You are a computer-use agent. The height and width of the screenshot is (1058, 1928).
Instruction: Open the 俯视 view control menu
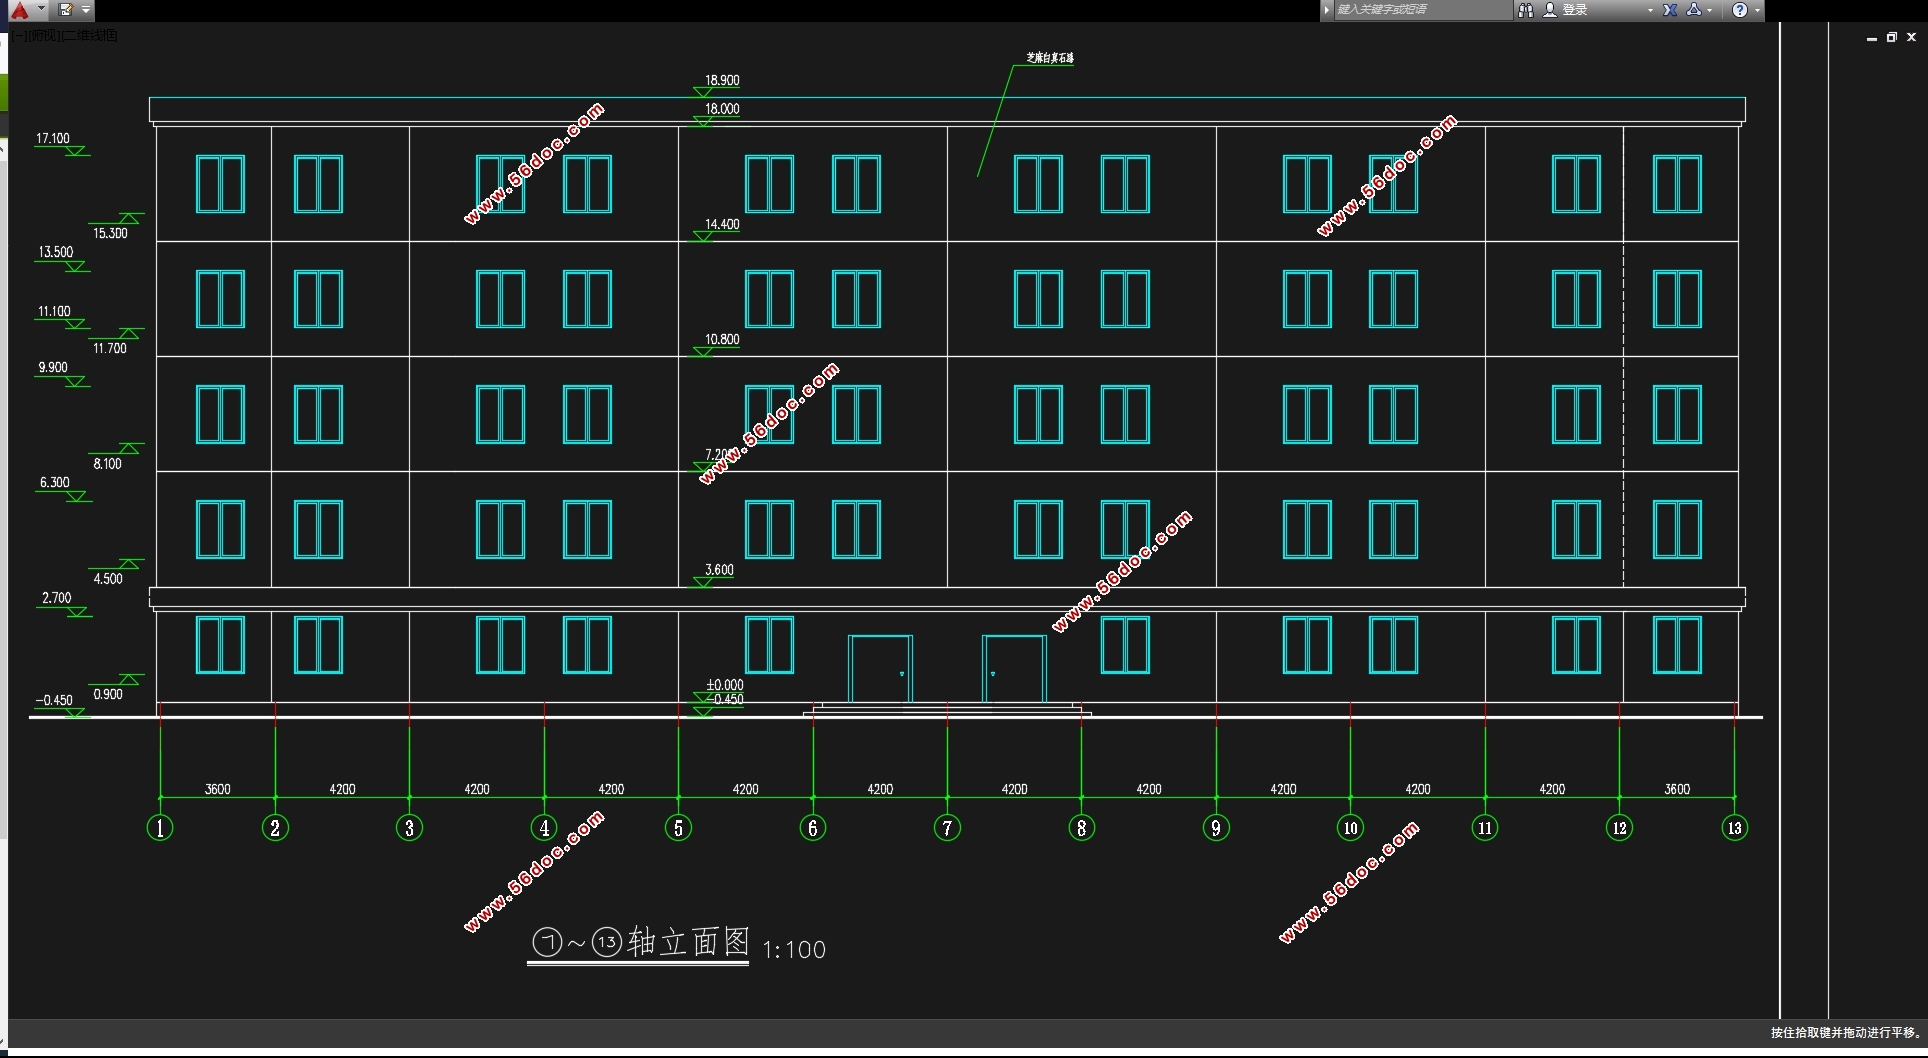click(x=45, y=35)
